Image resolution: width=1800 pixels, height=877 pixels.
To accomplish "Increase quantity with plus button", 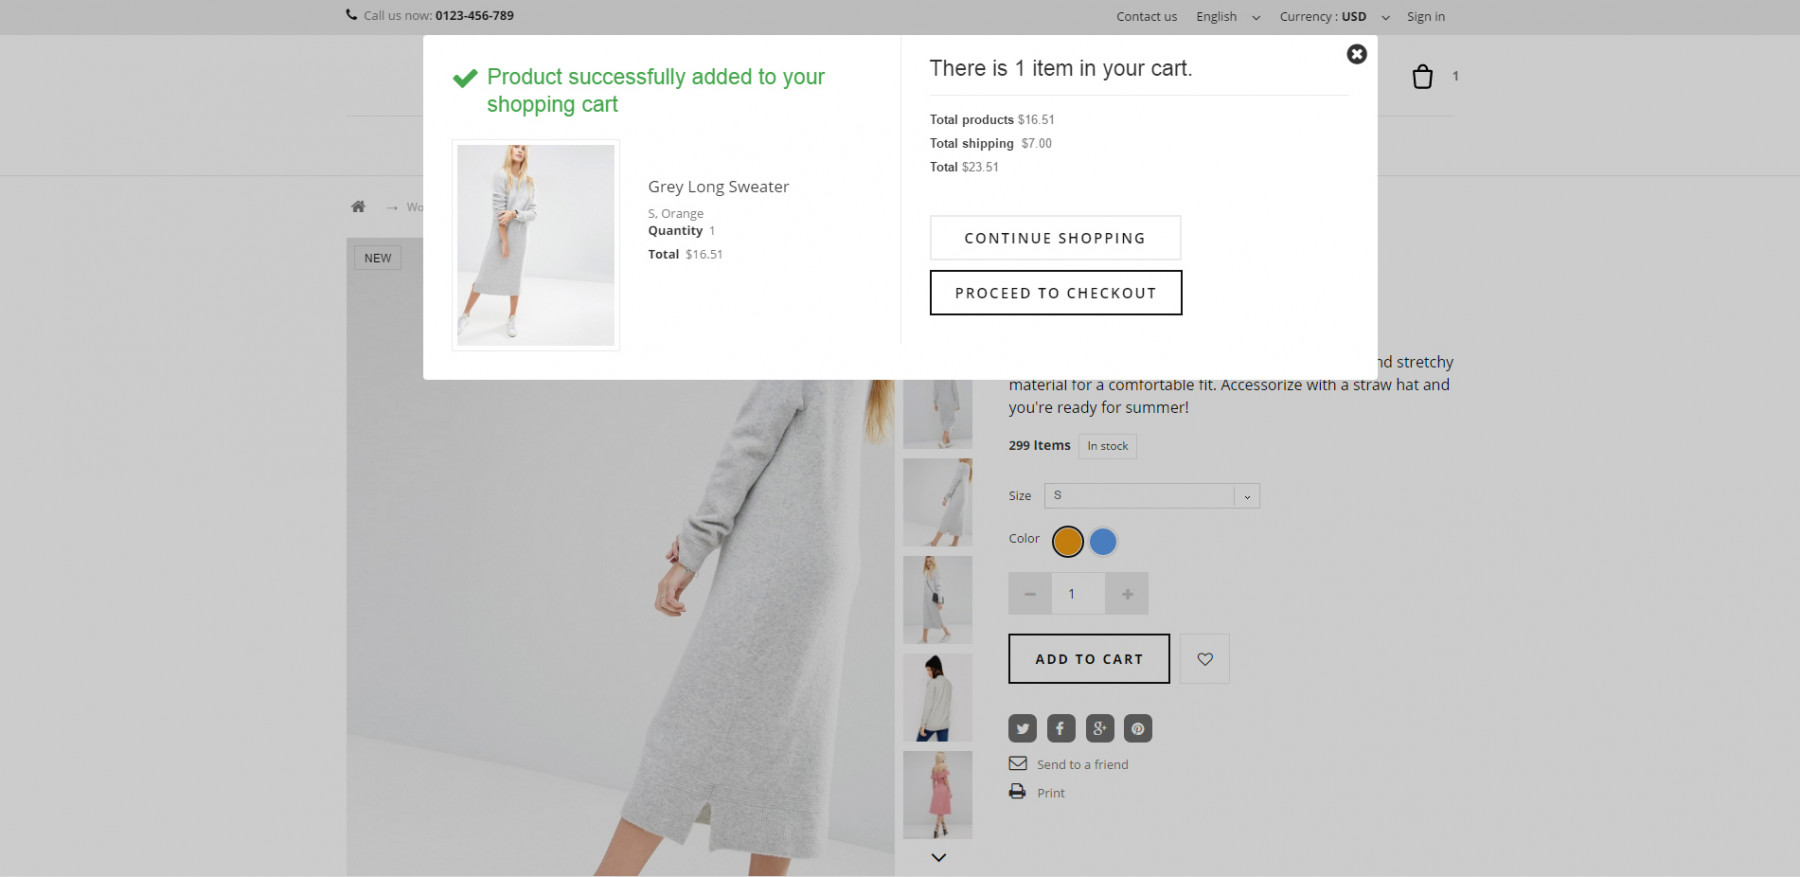I will pos(1127,594).
